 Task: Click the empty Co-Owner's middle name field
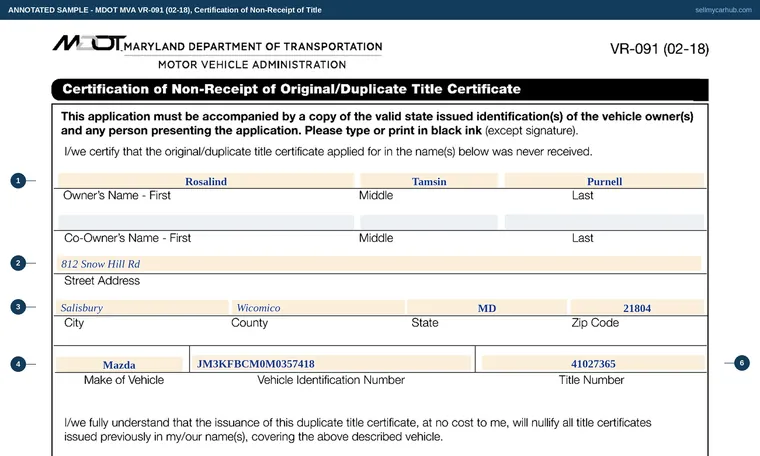point(429,222)
